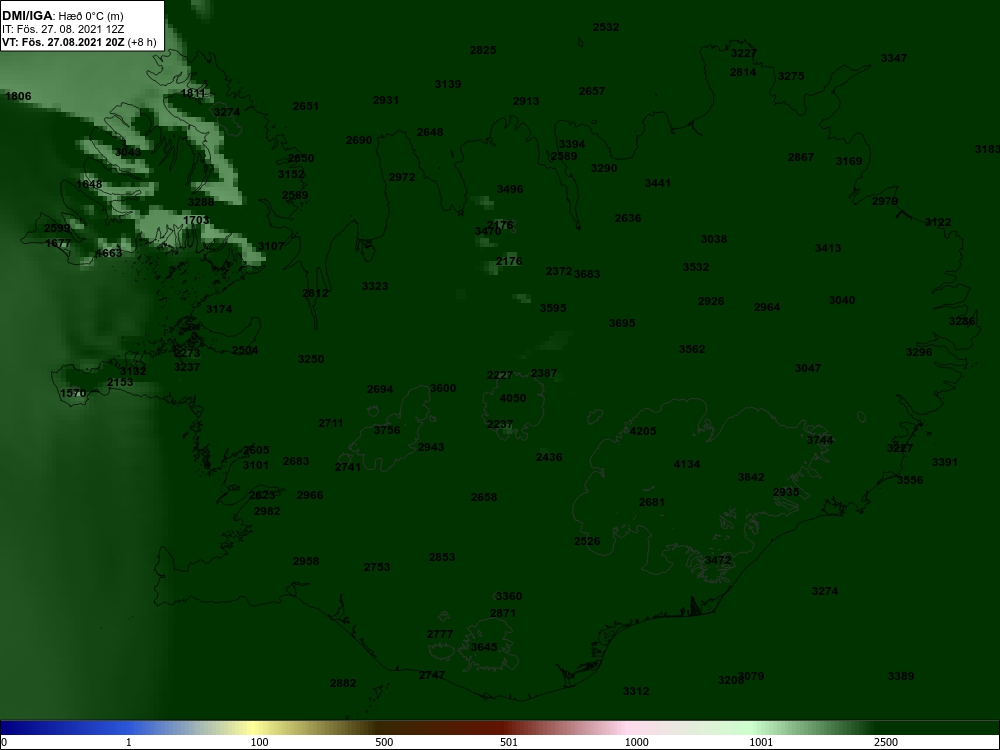Click the height value 1703
Viewport: 1000px width, 750px height.
(x=196, y=220)
